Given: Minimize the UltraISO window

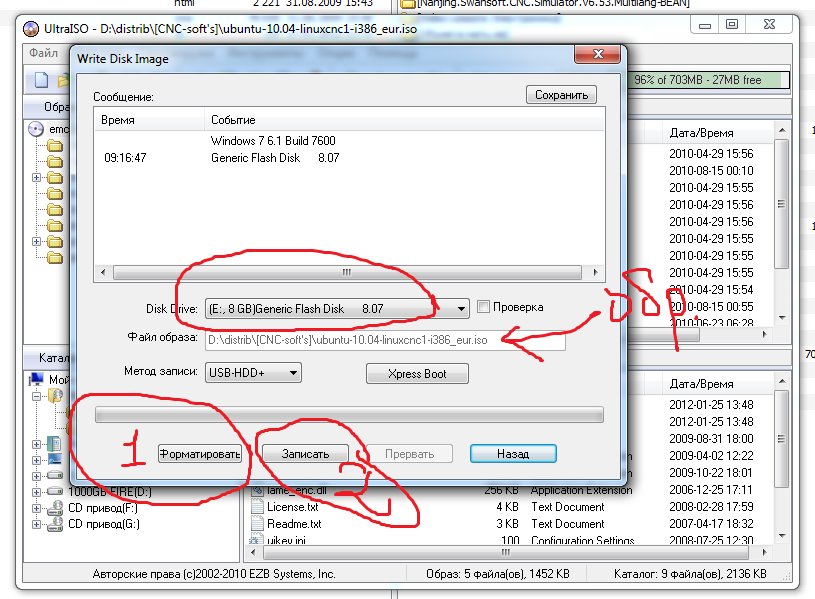Looking at the screenshot, I should click(705, 25).
